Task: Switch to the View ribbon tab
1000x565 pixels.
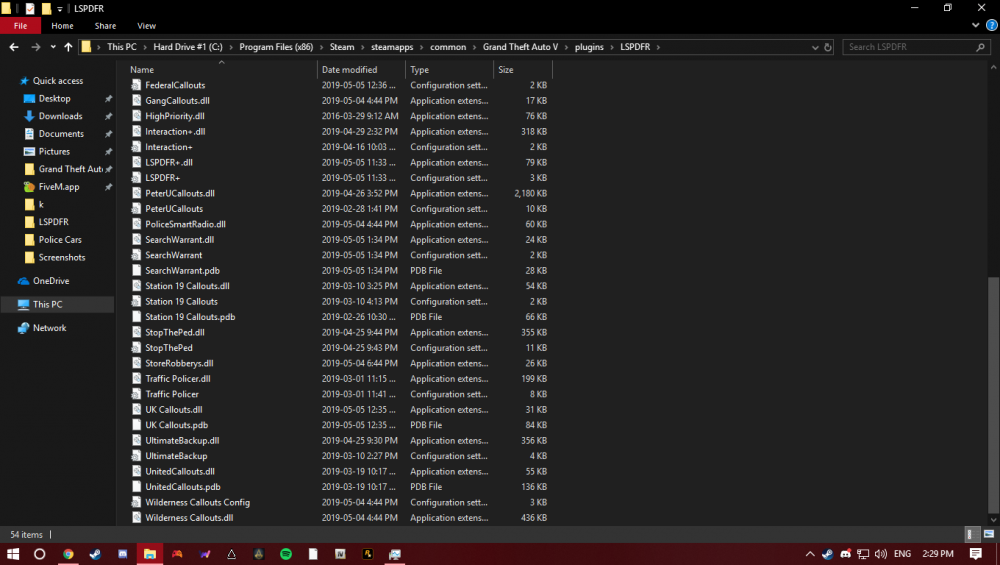Action: [147, 26]
